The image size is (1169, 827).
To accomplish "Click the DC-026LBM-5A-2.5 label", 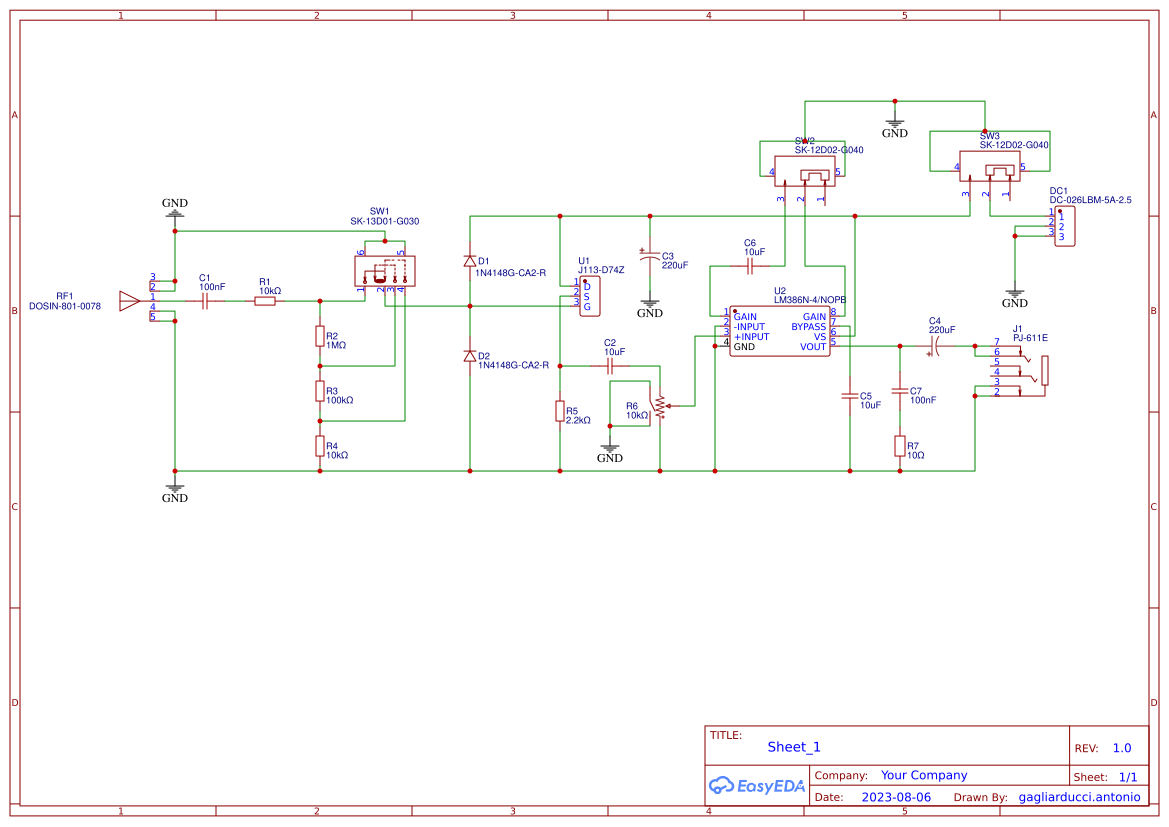I will coord(1091,200).
